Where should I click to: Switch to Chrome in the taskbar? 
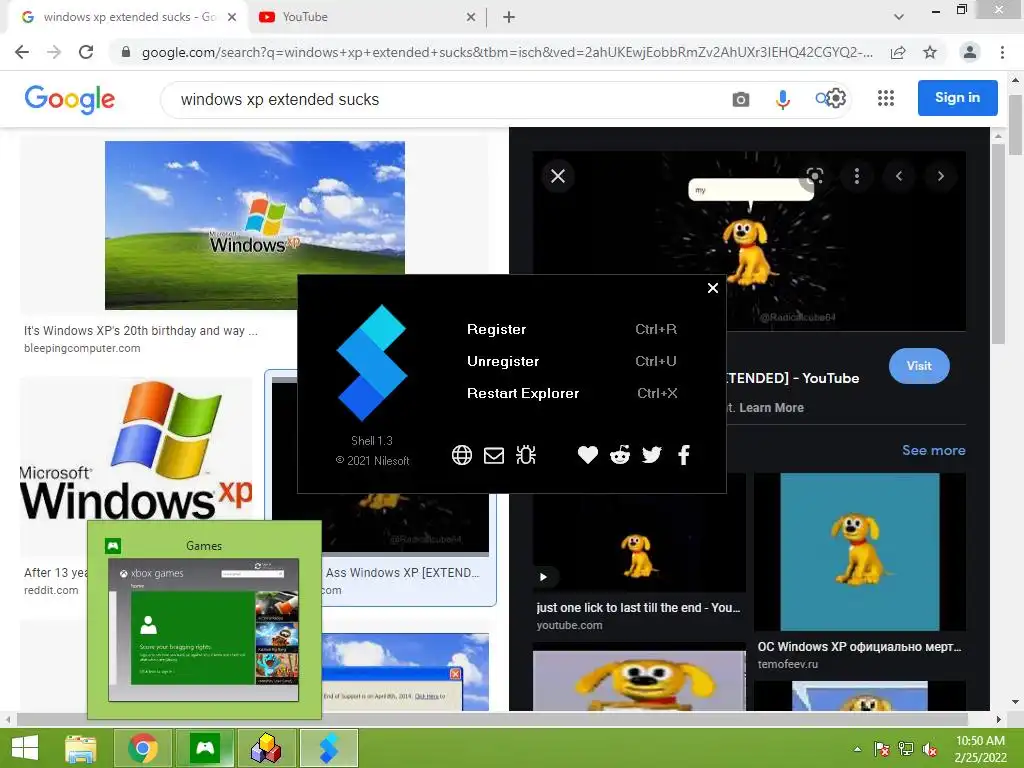tap(143, 748)
